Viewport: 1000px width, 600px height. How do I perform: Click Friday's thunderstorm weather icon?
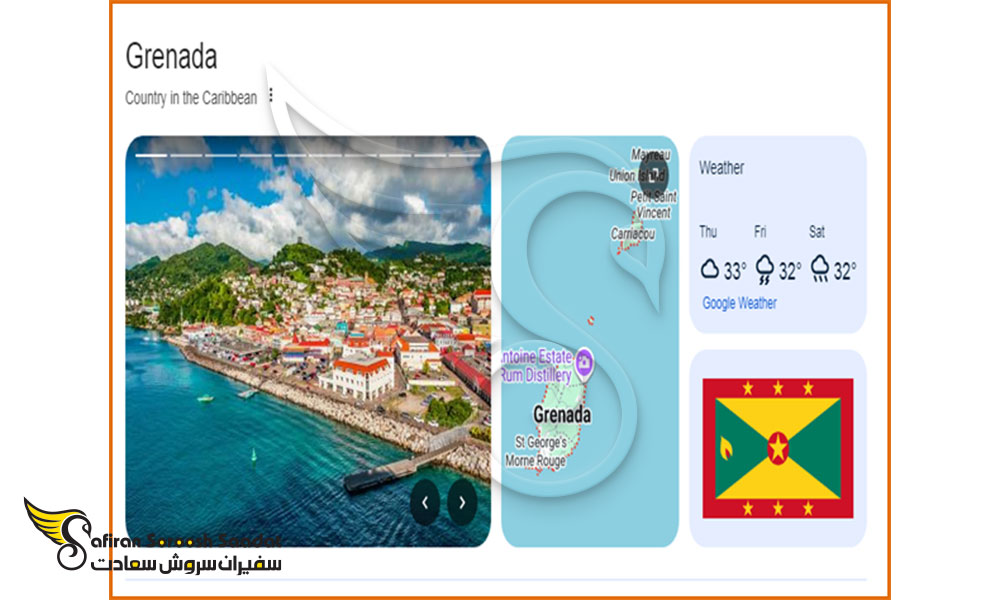(x=765, y=270)
